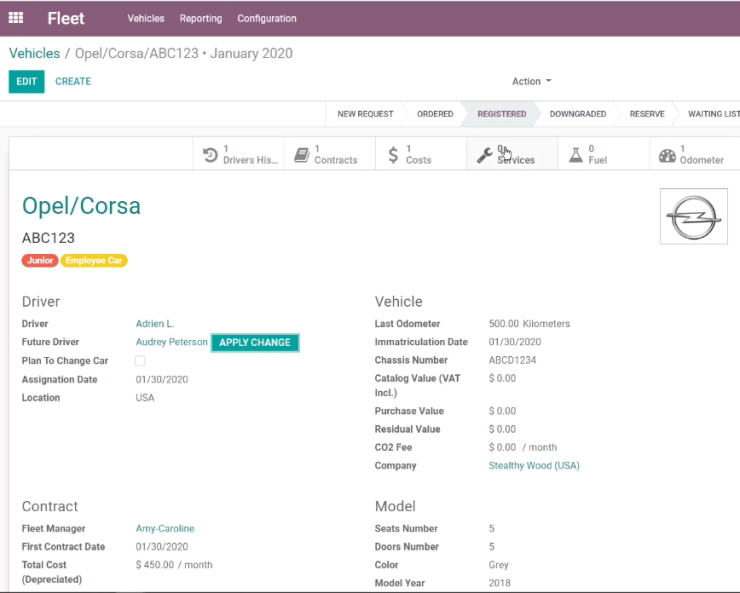The width and height of the screenshot is (740, 593).
Task: Click Location value USA
Action: click(x=144, y=398)
